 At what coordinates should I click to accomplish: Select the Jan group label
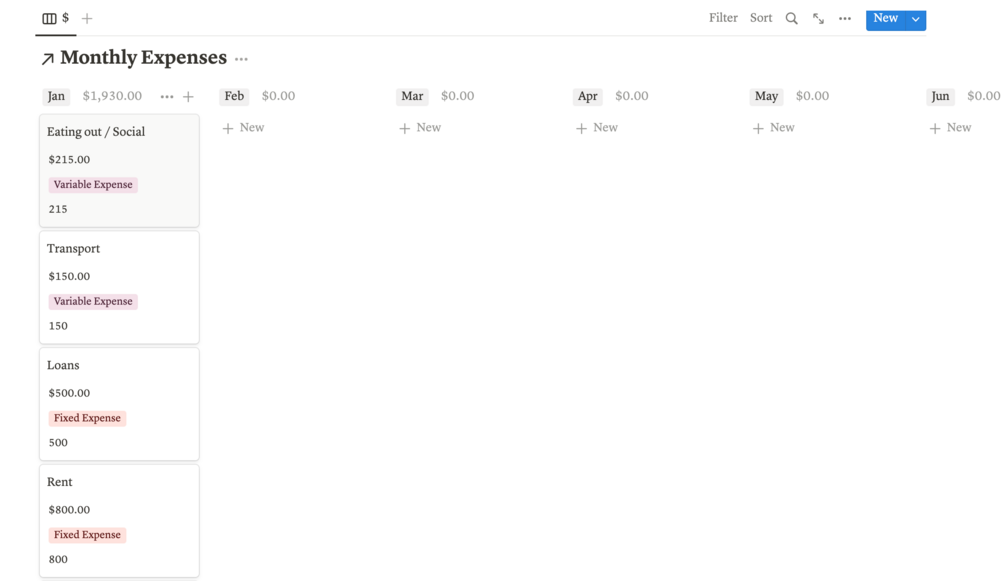(x=56, y=96)
